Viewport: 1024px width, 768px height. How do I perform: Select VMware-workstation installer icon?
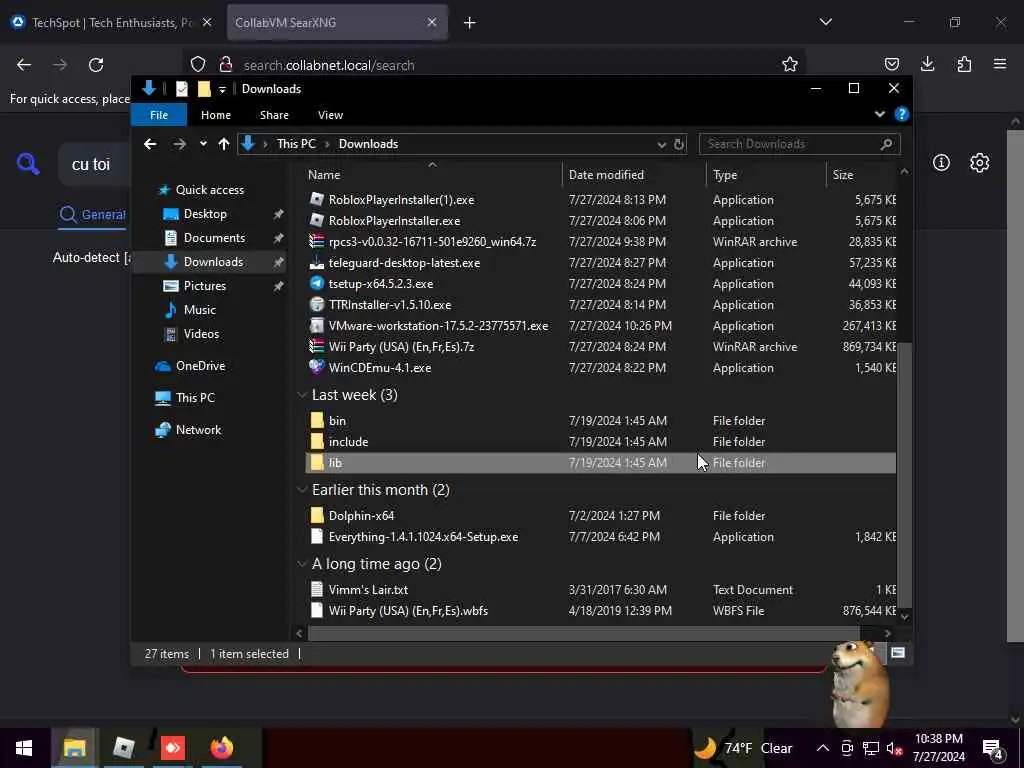(x=317, y=325)
